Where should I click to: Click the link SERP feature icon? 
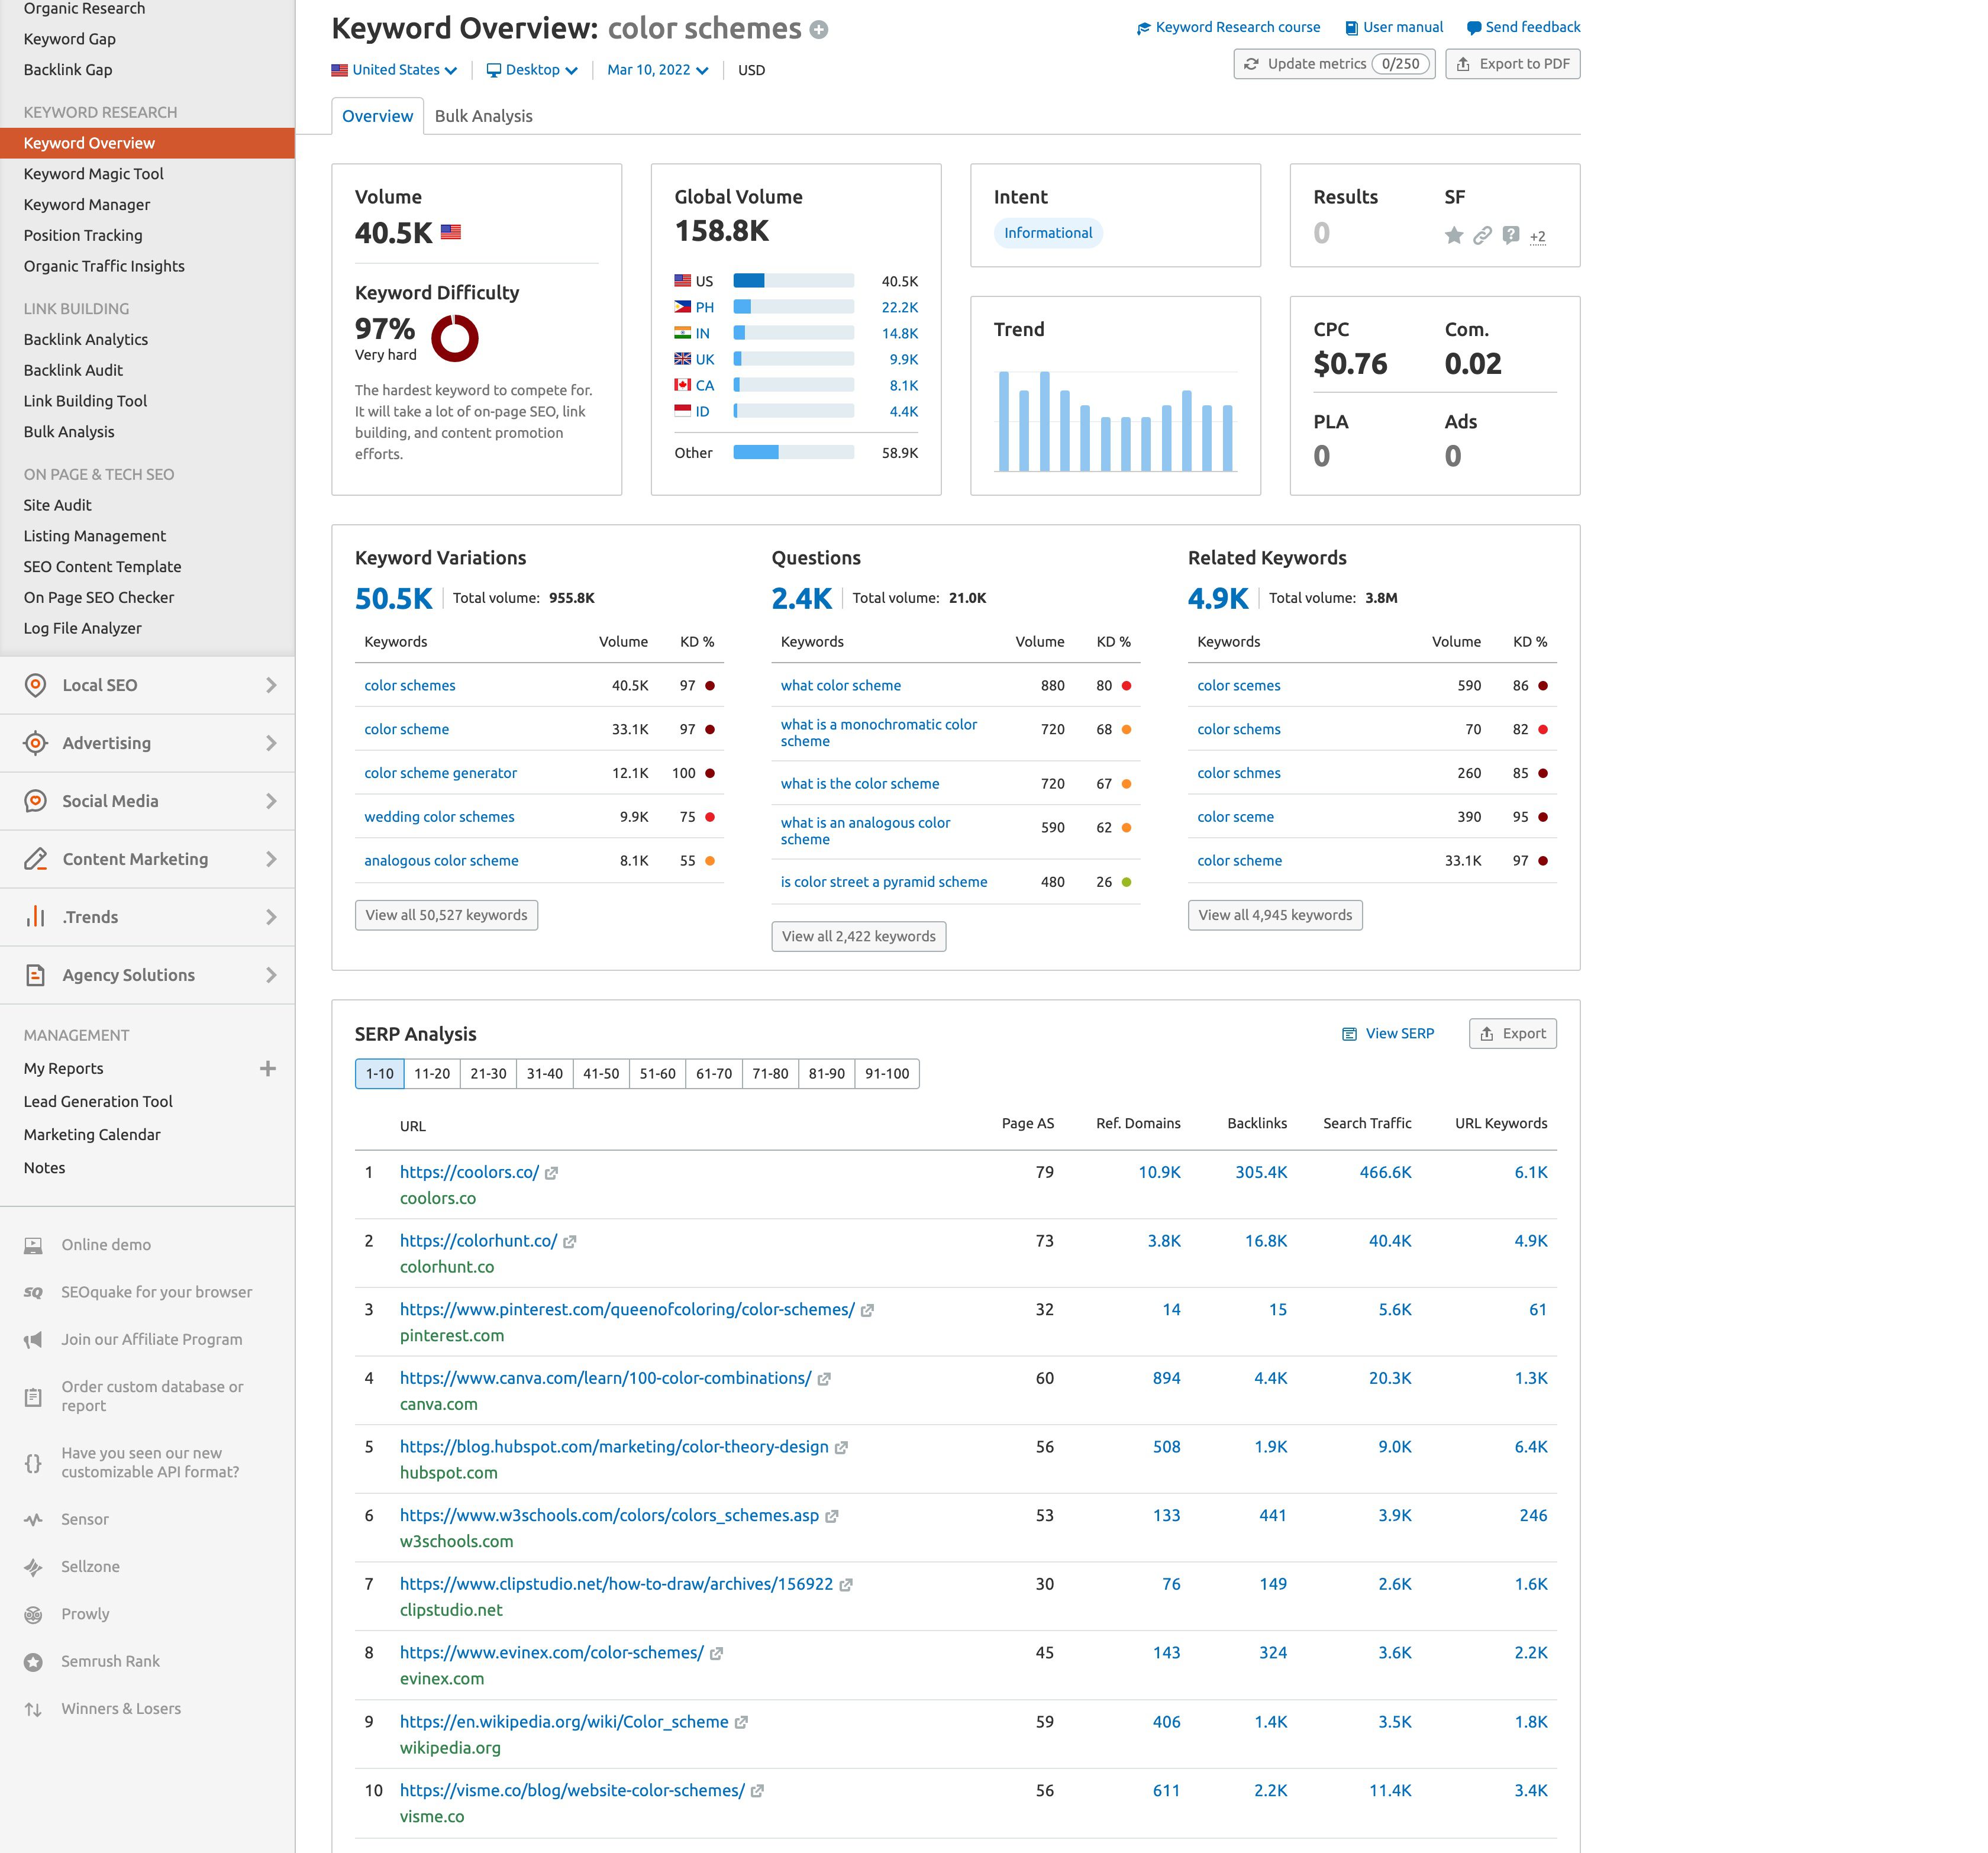click(x=1482, y=235)
